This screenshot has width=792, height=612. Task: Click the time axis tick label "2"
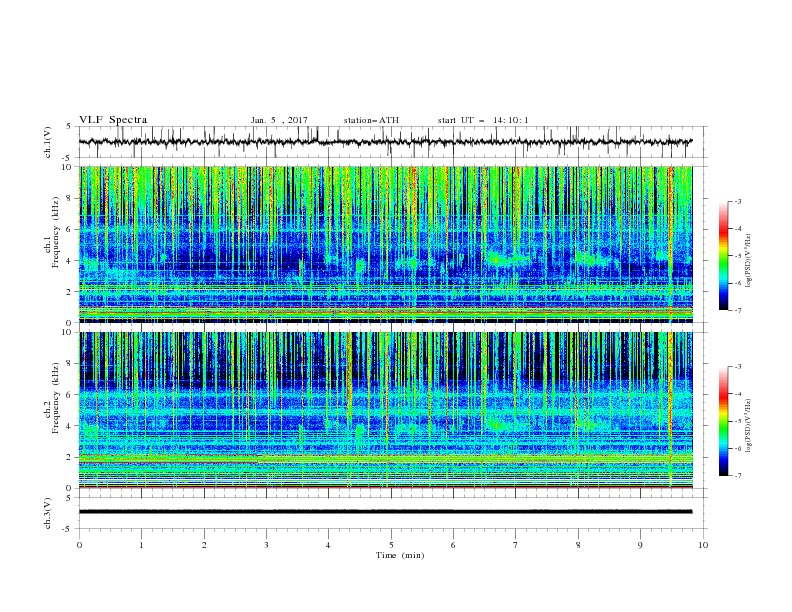[x=204, y=545]
